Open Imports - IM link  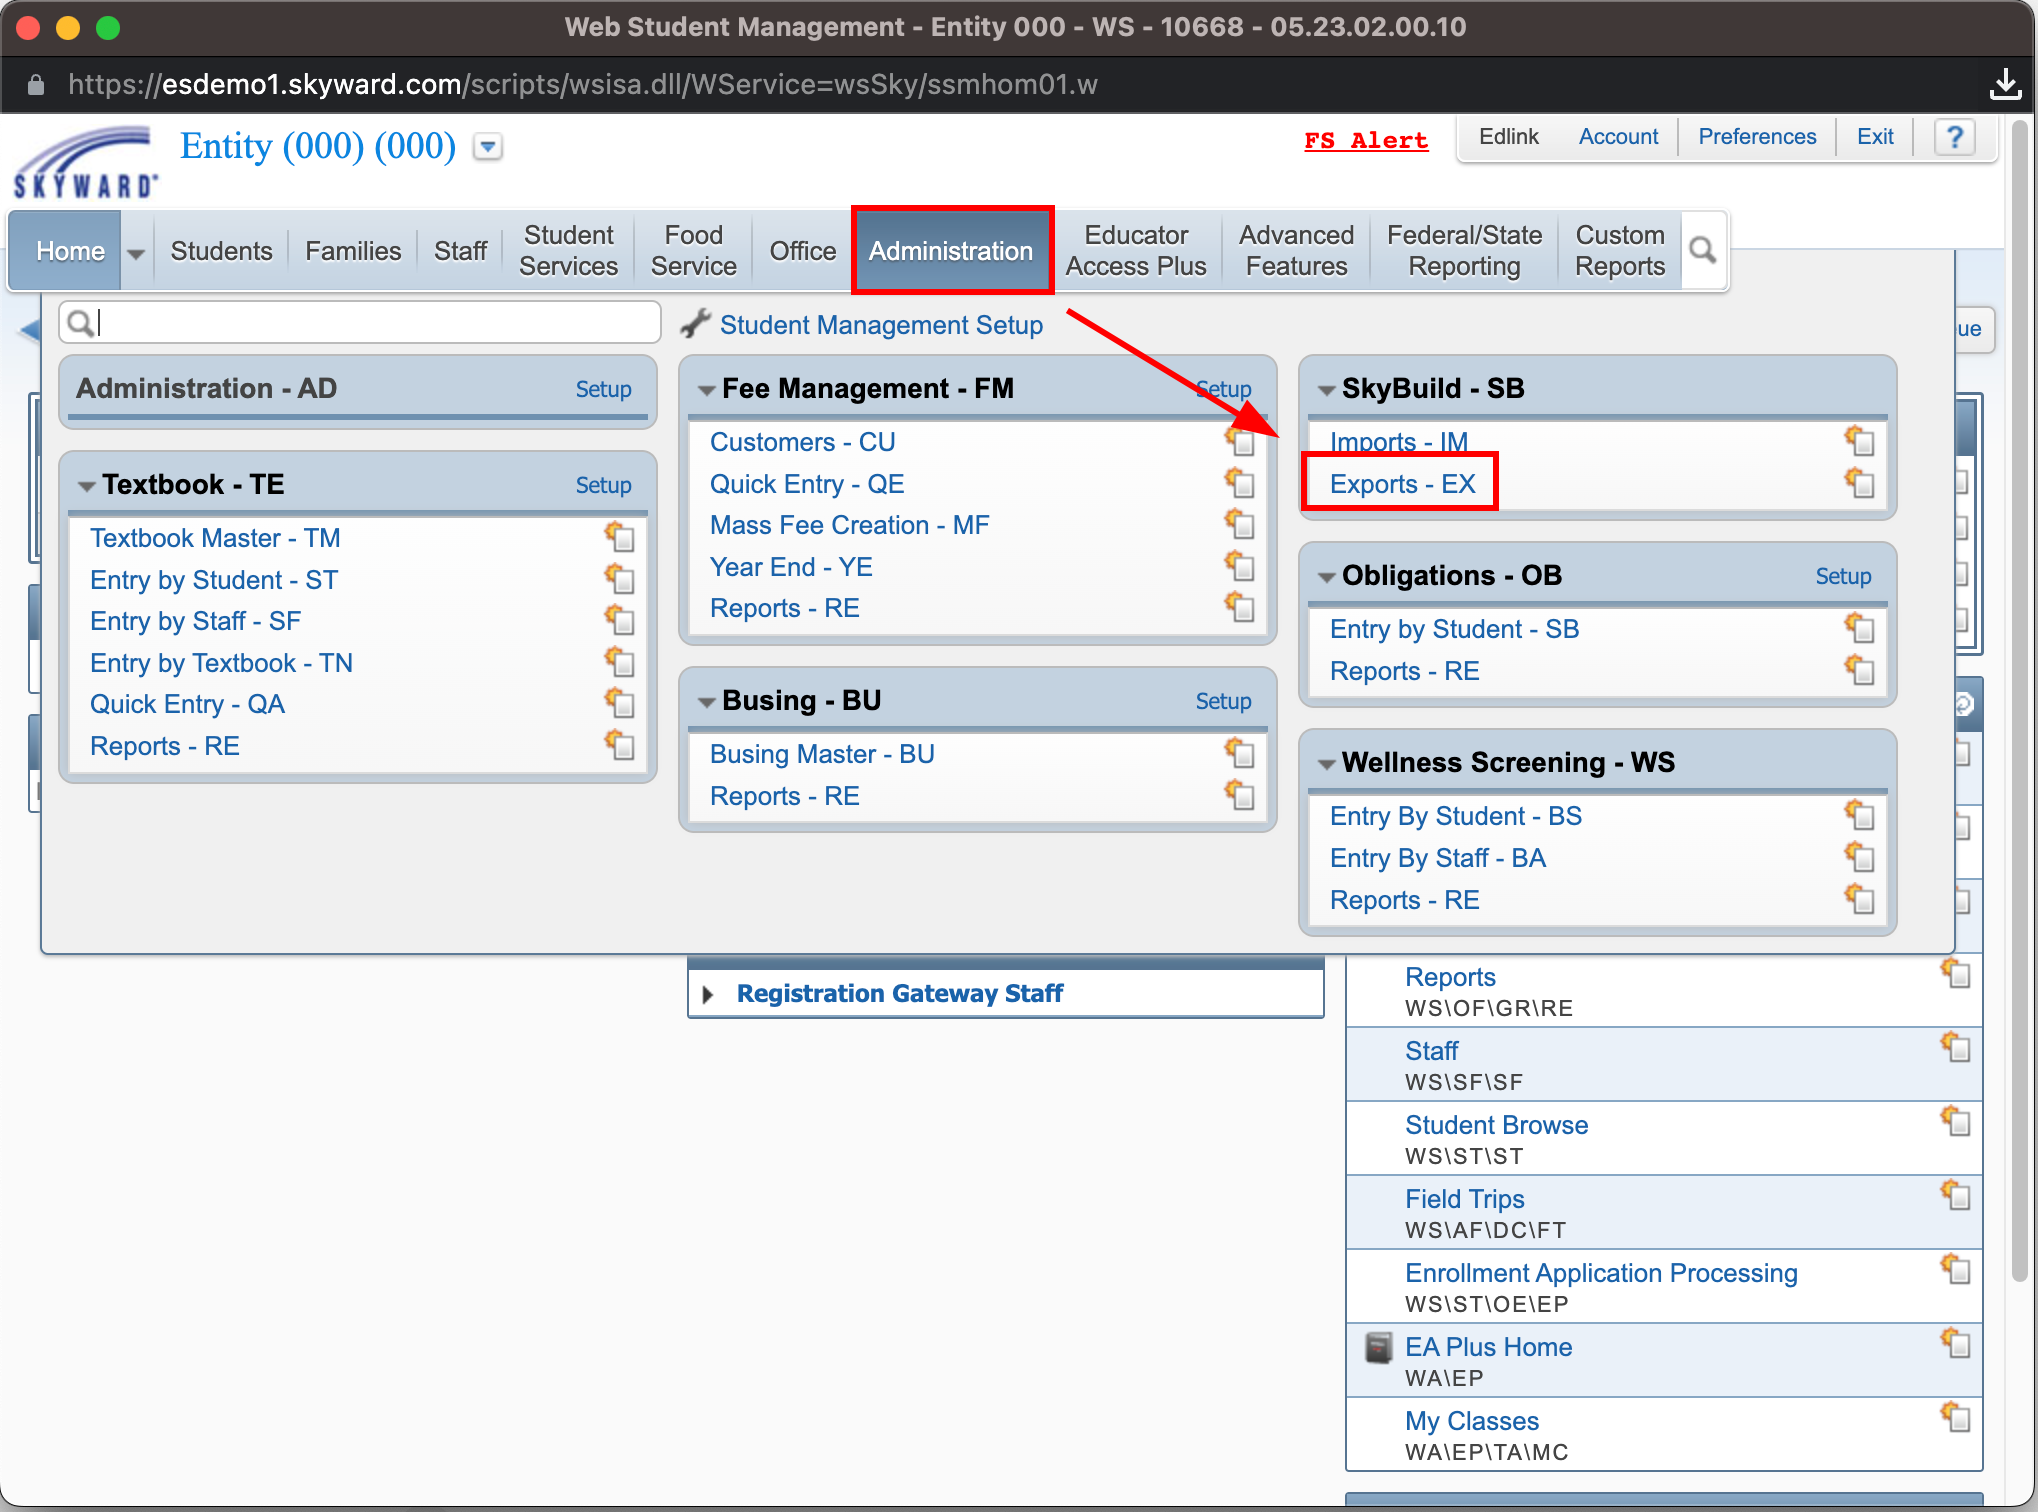tap(1399, 442)
